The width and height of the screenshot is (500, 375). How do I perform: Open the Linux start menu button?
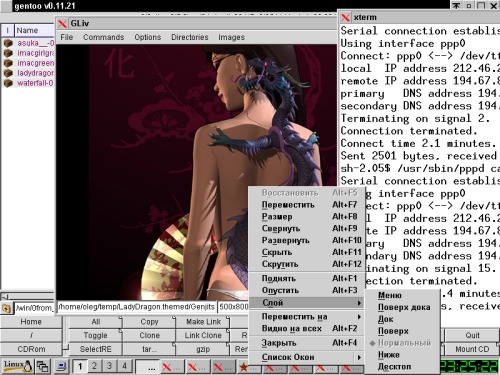click(17, 366)
